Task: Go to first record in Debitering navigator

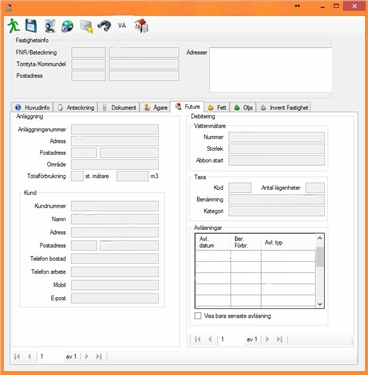Action: (x=198, y=339)
